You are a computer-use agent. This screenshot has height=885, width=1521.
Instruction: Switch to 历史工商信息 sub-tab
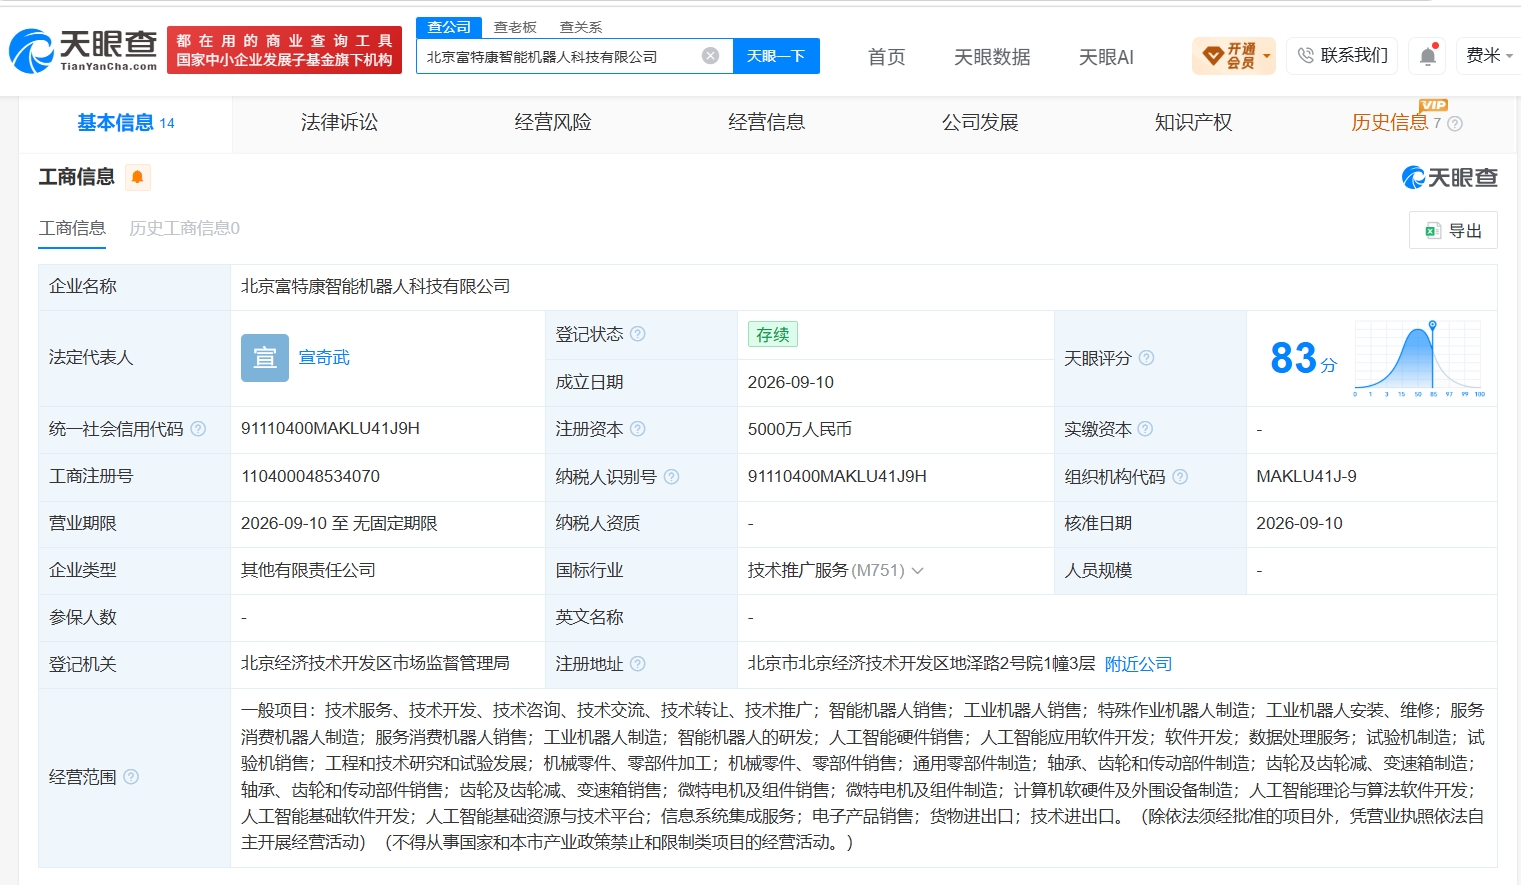click(184, 228)
